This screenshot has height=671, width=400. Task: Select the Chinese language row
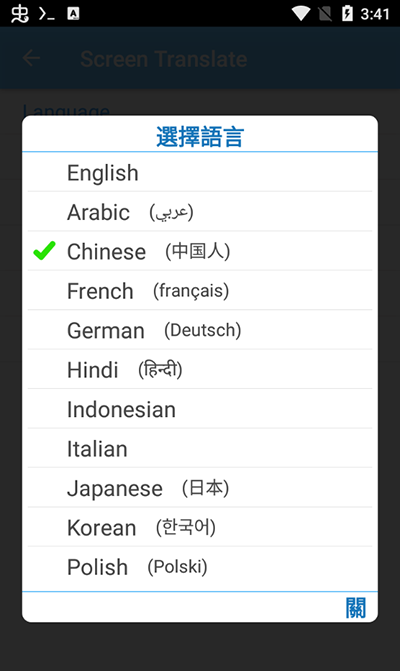pos(200,251)
